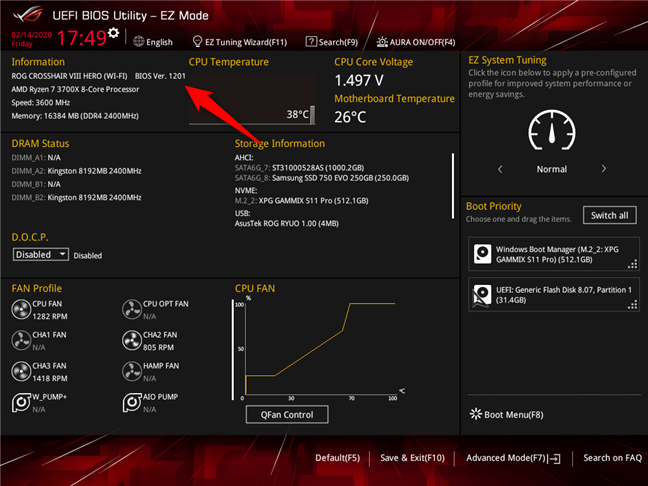Image resolution: width=648 pixels, height=486 pixels.
Task: Click the 26°C motherboard temperature value
Action: point(350,117)
